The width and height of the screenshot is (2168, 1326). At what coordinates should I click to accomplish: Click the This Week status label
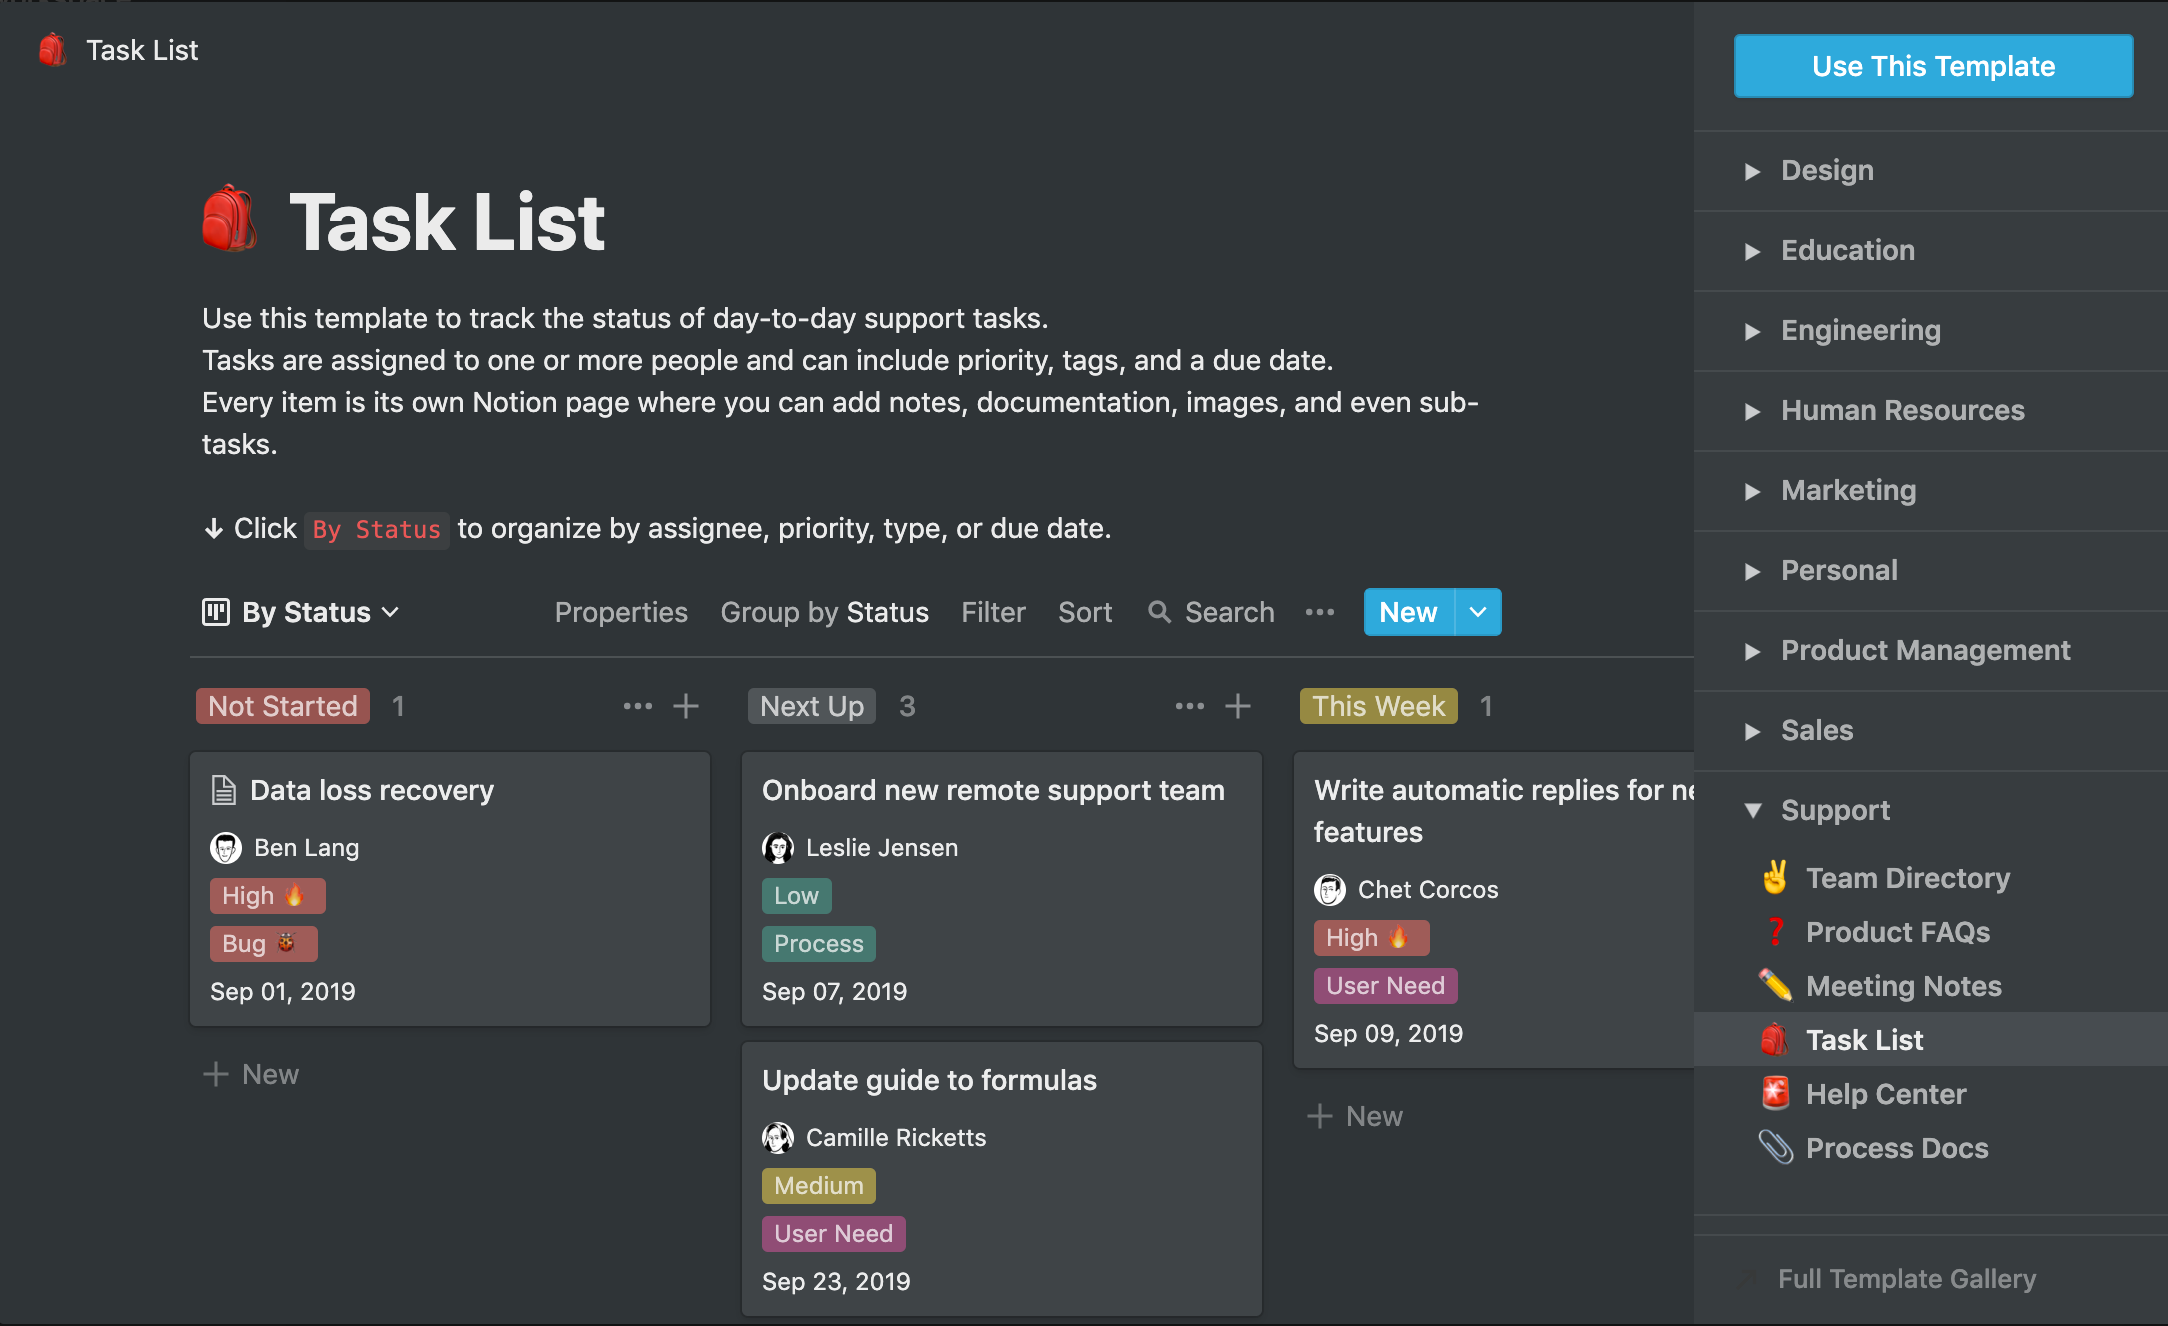[1378, 706]
